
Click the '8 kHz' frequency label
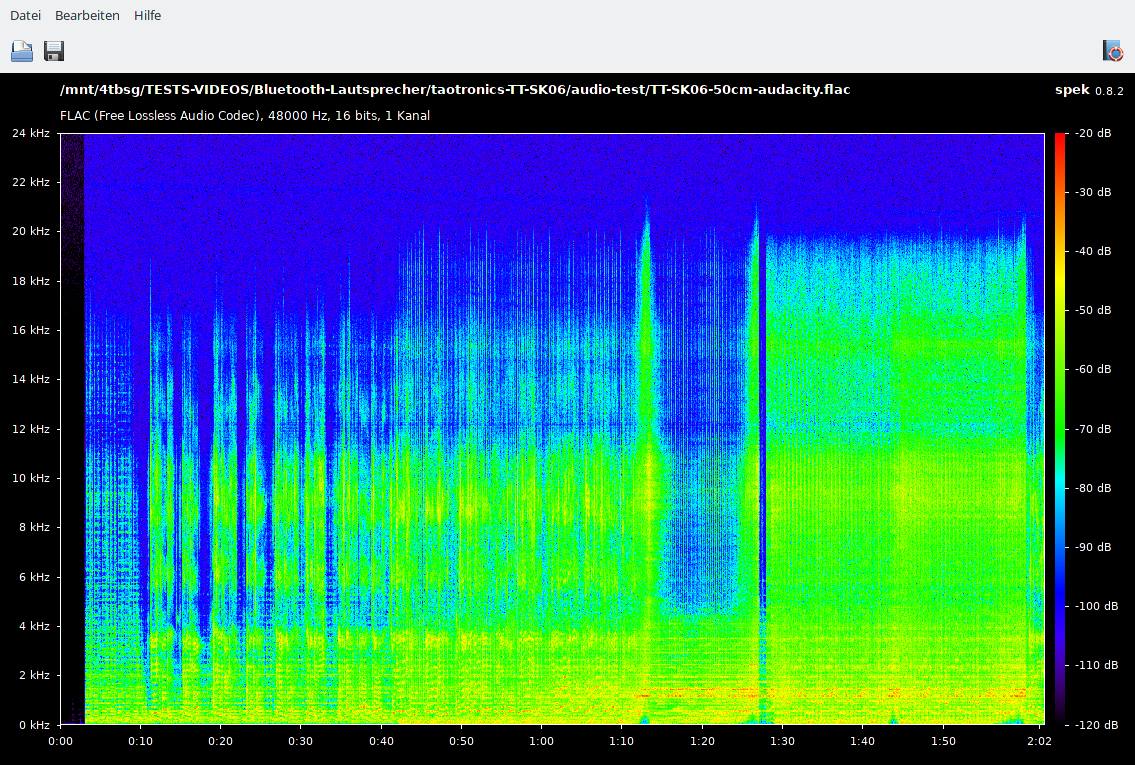click(34, 527)
